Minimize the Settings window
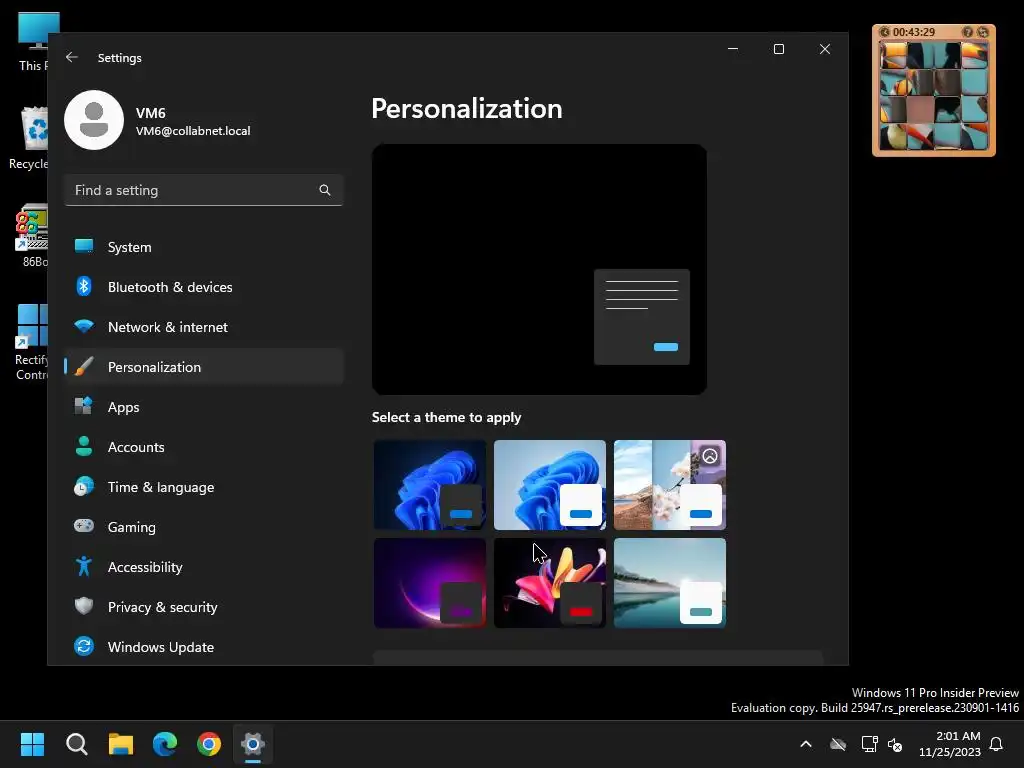Image resolution: width=1024 pixels, height=768 pixels. pos(733,49)
